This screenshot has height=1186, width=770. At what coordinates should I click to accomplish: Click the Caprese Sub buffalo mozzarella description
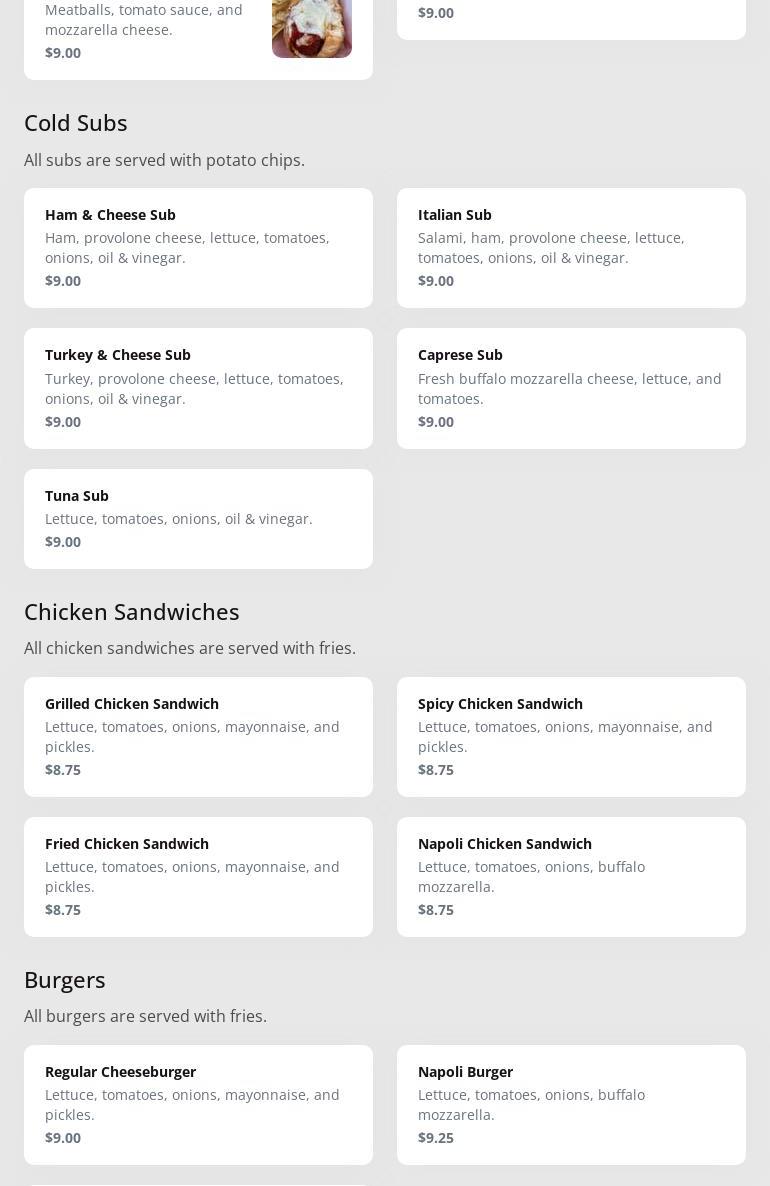tap(569, 388)
